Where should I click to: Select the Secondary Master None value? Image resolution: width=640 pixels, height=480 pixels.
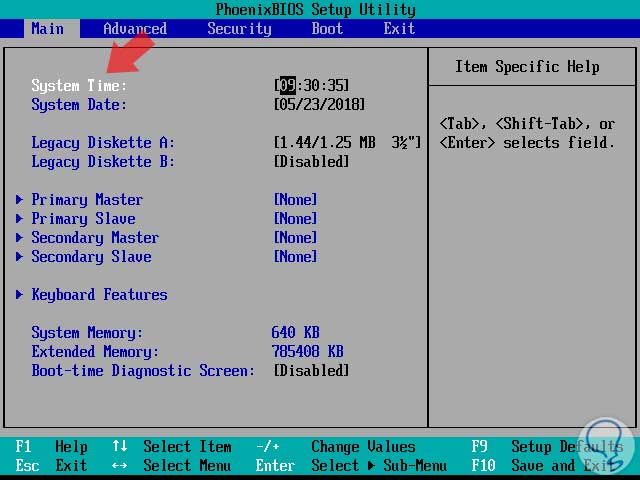pos(296,238)
